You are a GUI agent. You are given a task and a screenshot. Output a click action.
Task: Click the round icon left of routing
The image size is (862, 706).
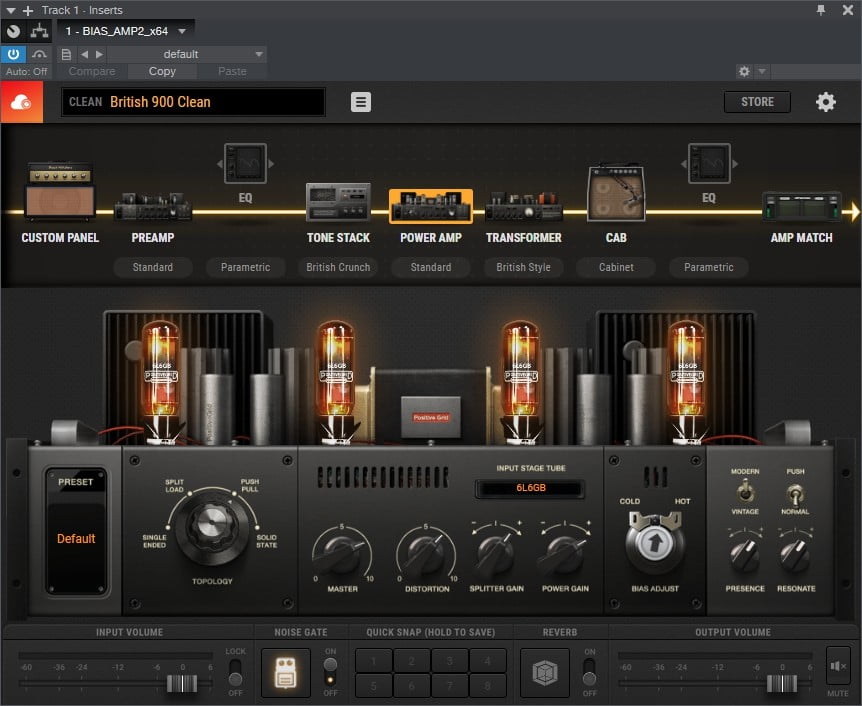13,31
